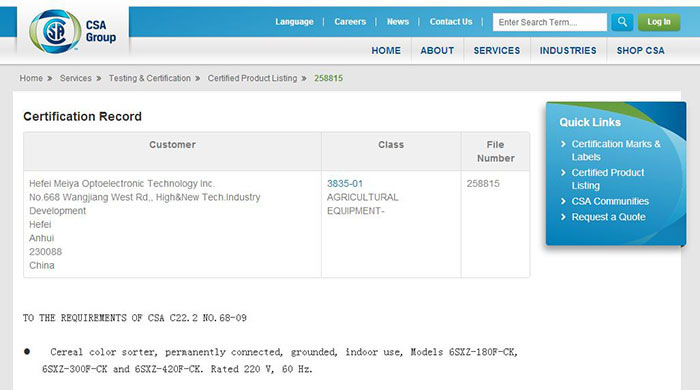Click the Quick Links panel heading
This screenshot has width=700, height=390.
[590, 122]
